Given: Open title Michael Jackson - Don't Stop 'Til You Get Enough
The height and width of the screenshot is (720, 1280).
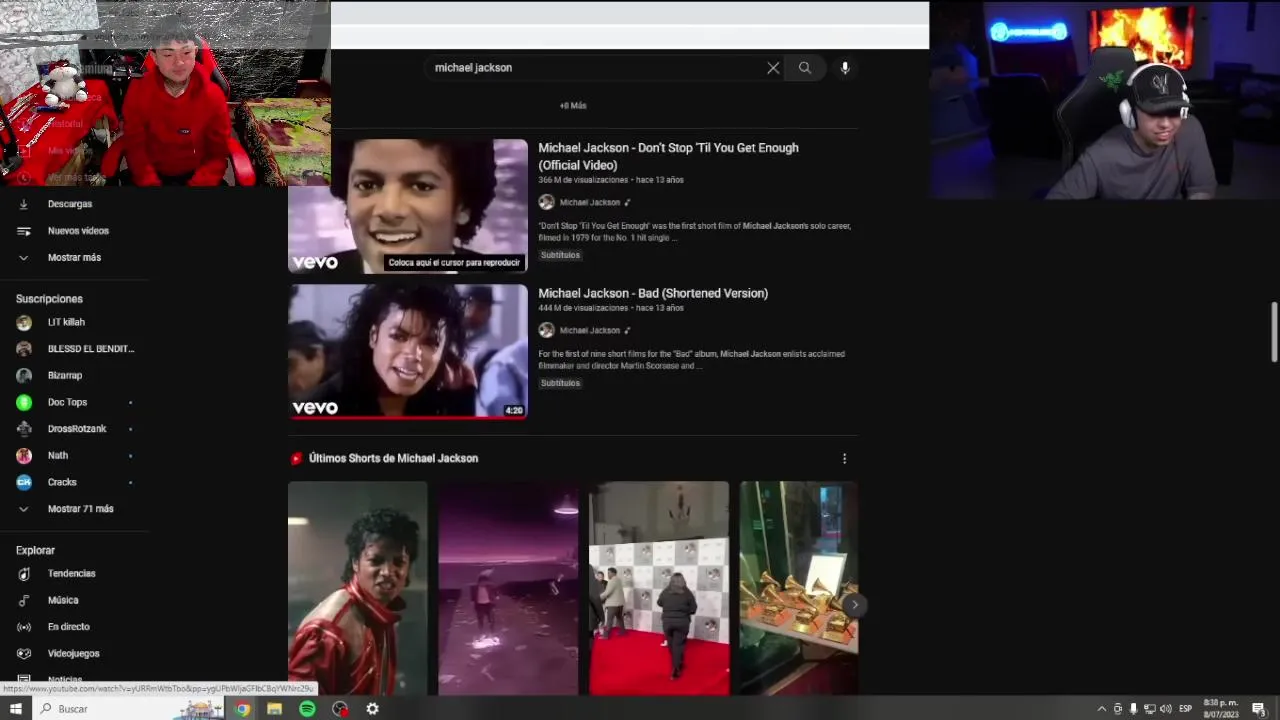Looking at the screenshot, I should 668,156.
